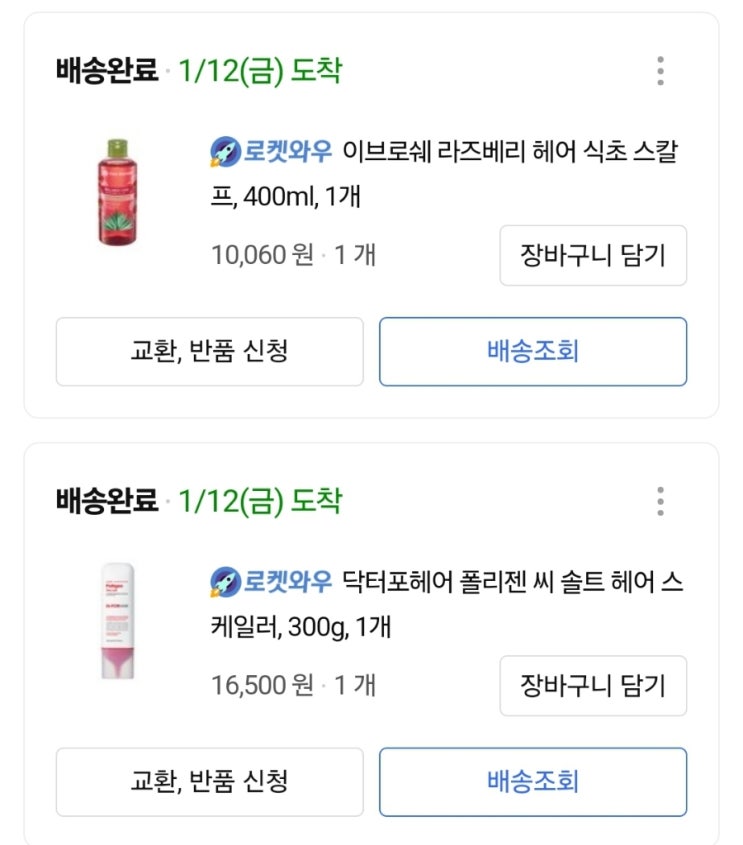The image size is (743, 845).
Task: Add the 이브로쉐 hair vinegar to cart with 장바구니 담기
Action: click(x=593, y=256)
